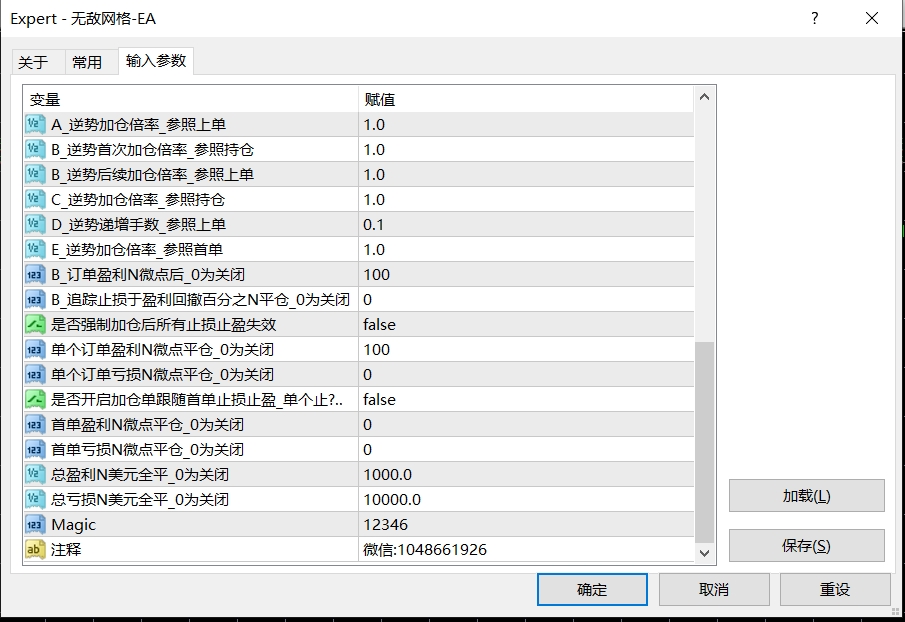
Task: Reset parameters with the 重设 button
Action: pyautogui.click(x=837, y=589)
